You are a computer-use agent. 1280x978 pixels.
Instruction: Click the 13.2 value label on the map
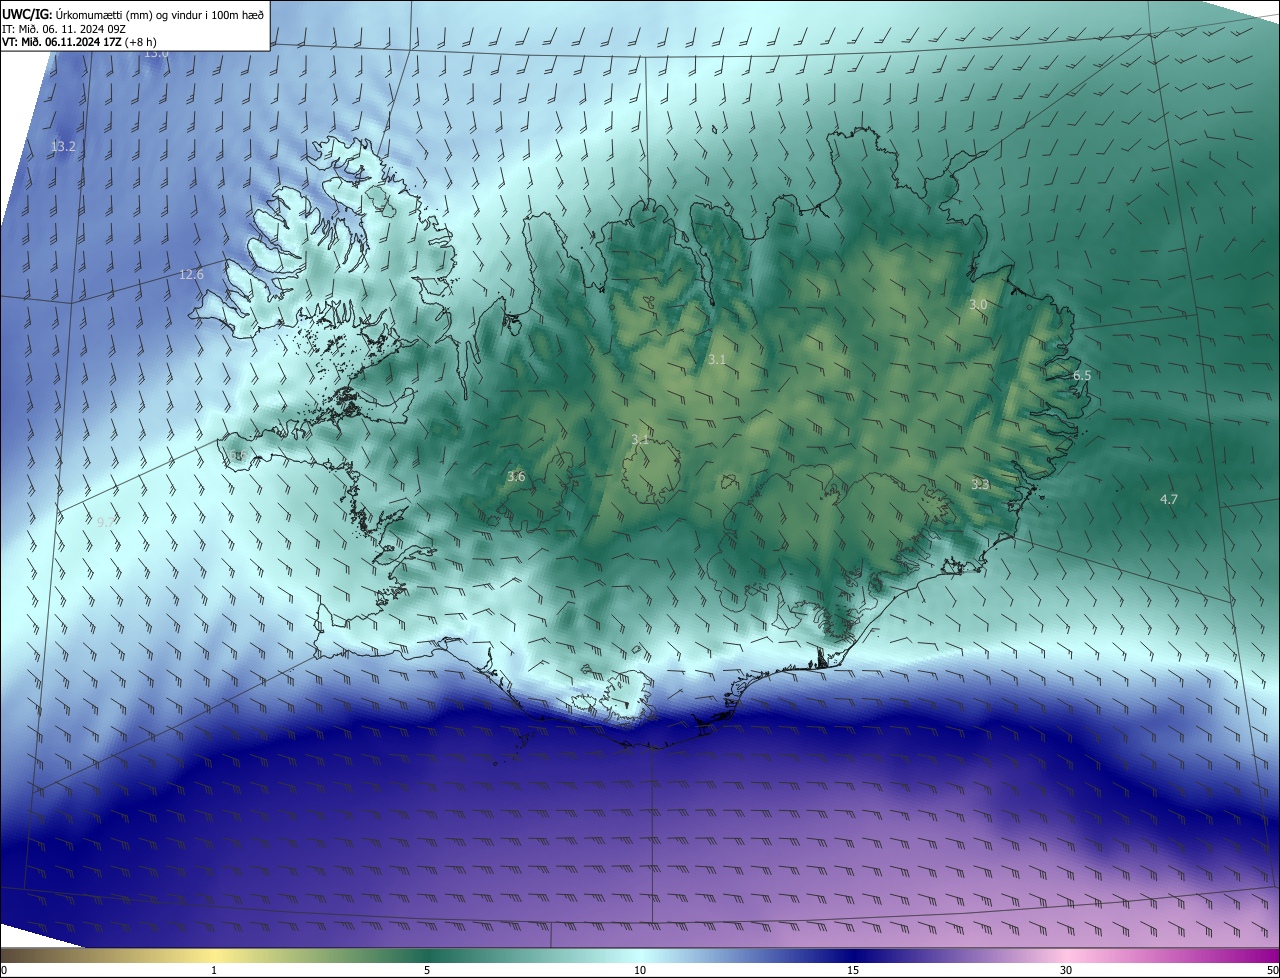pos(63,147)
